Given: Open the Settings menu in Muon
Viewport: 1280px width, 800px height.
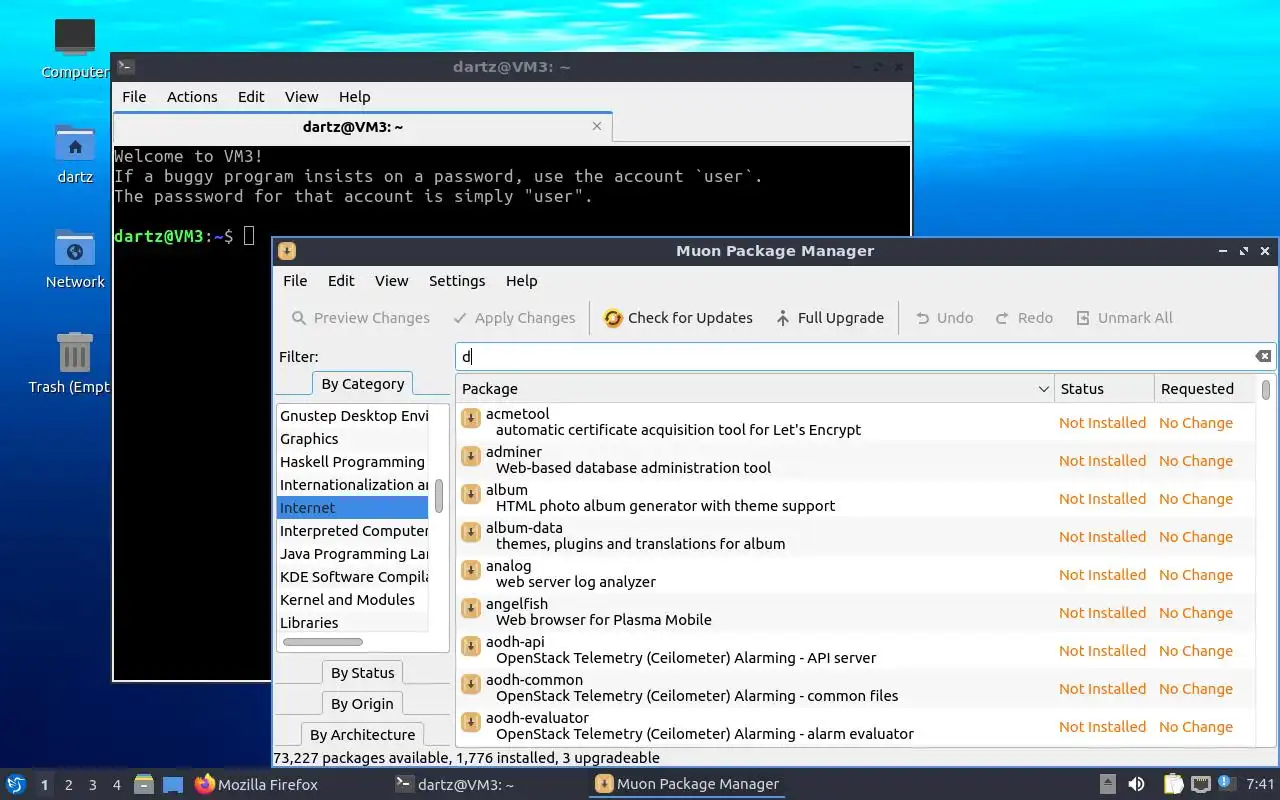Looking at the screenshot, I should coord(457,281).
